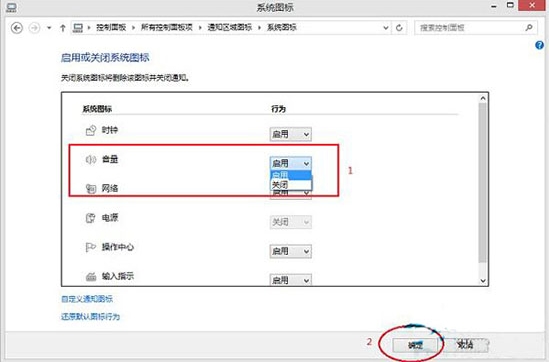Click the 时钟 label text
This screenshot has width=549, height=362.
tap(110, 130)
